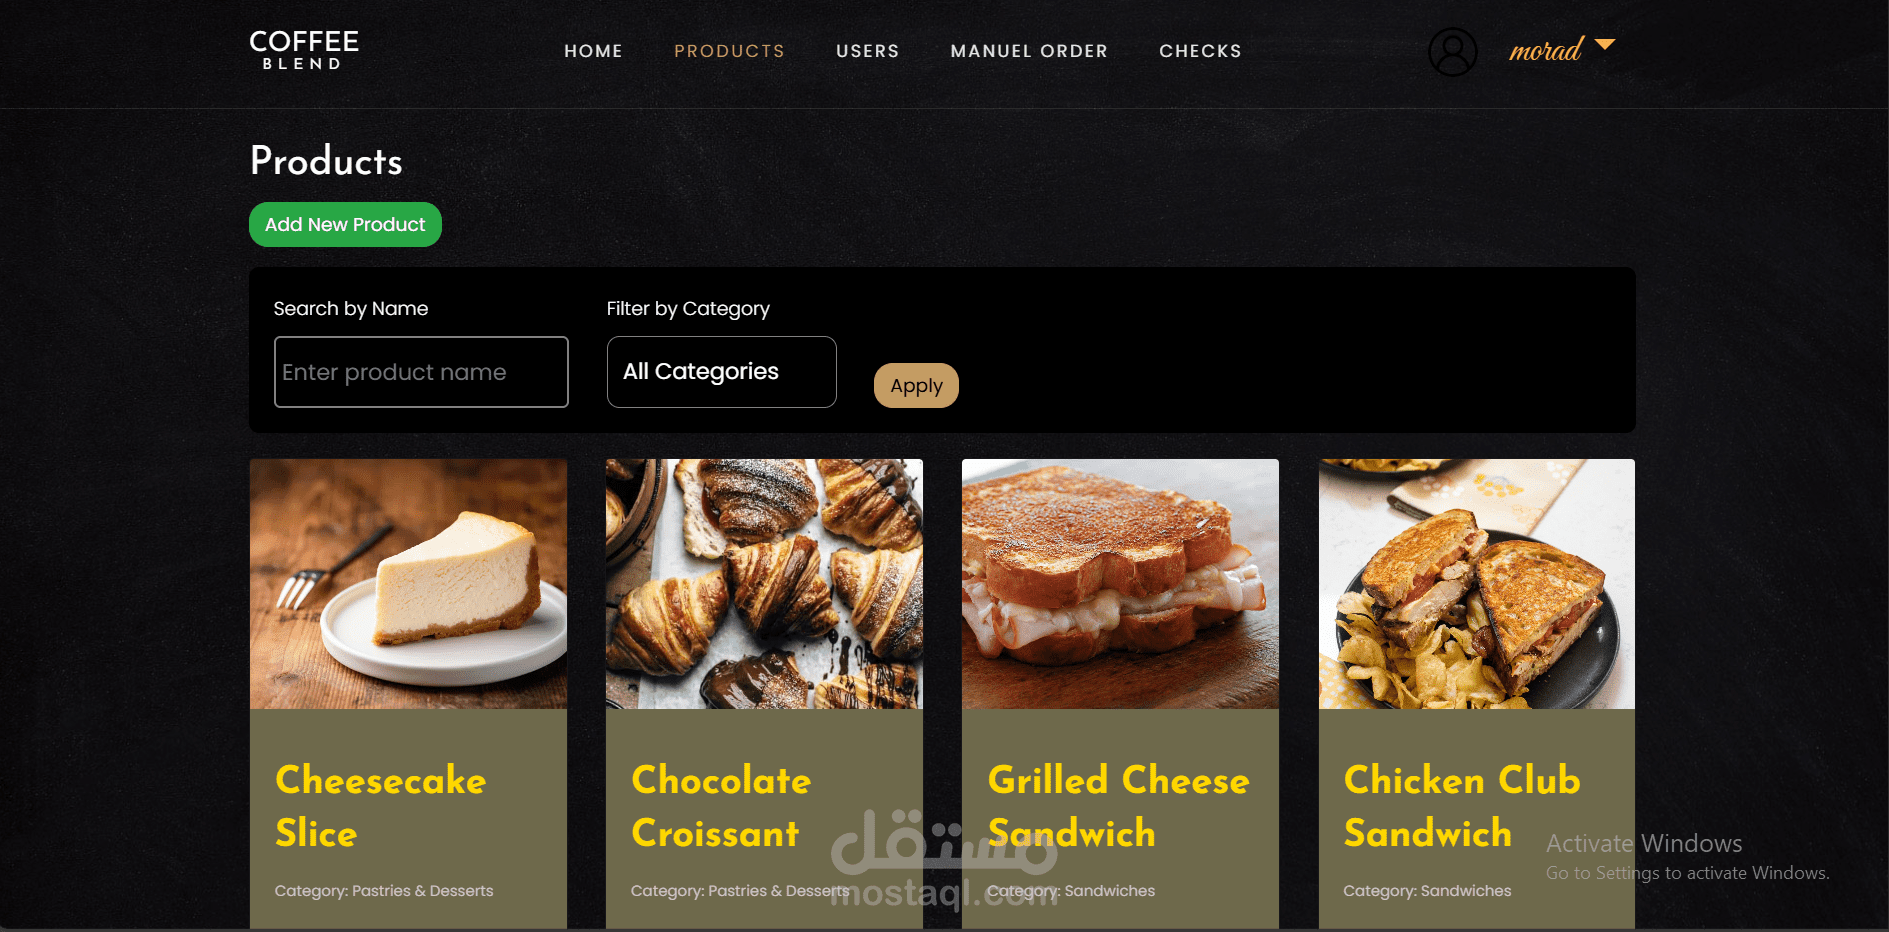
Task: Focus the Enter product name field
Action: click(421, 372)
